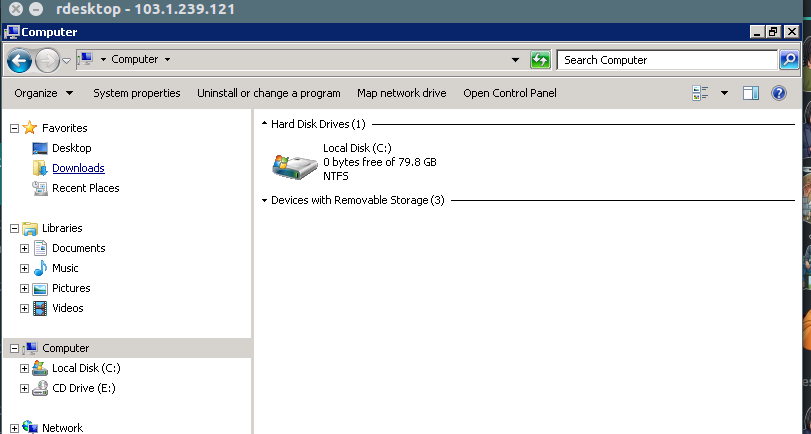Select Computer in navigation pane
The height and width of the screenshot is (434, 811).
(66, 348)
